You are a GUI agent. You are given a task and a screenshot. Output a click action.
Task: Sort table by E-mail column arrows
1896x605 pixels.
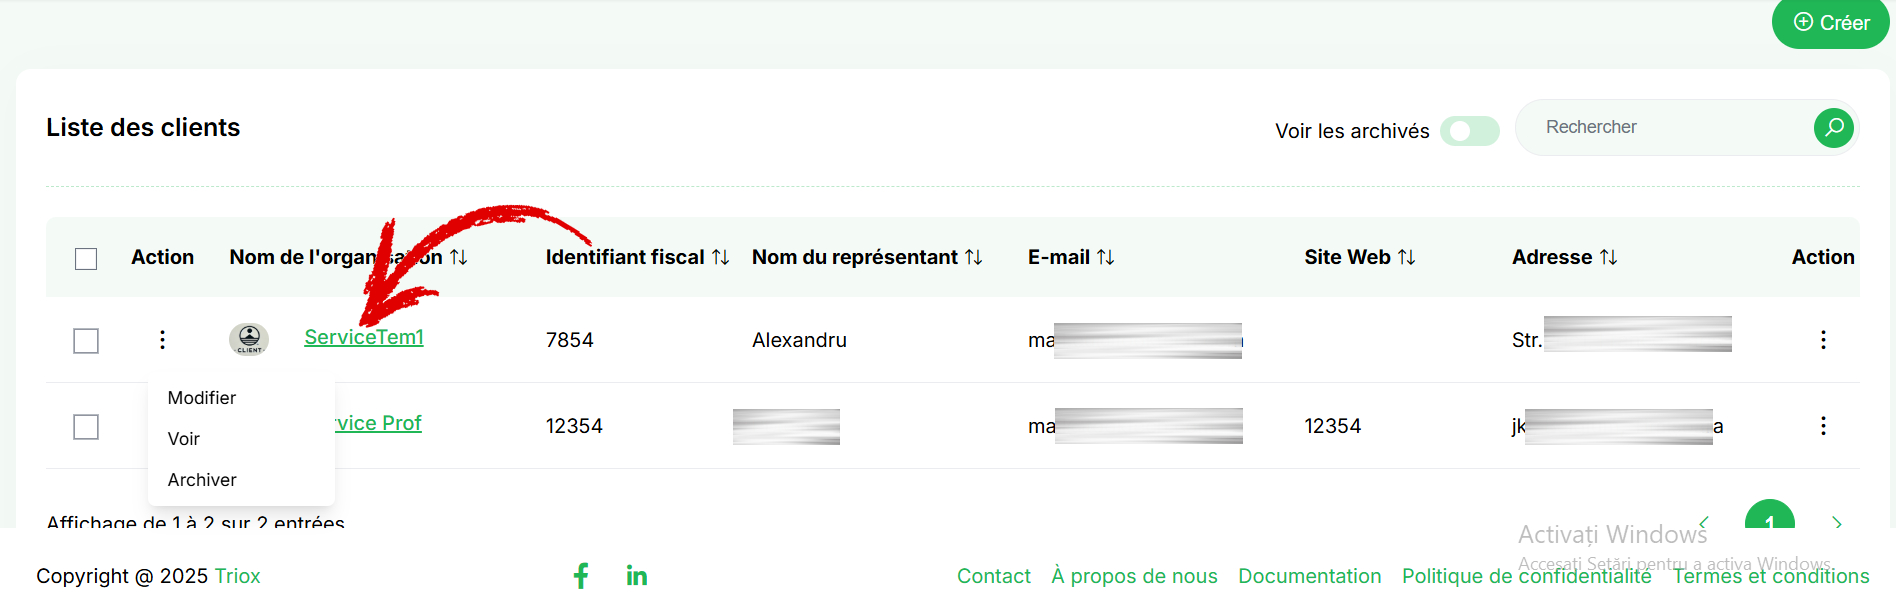pyautogui.click(x=1105, y=258)
